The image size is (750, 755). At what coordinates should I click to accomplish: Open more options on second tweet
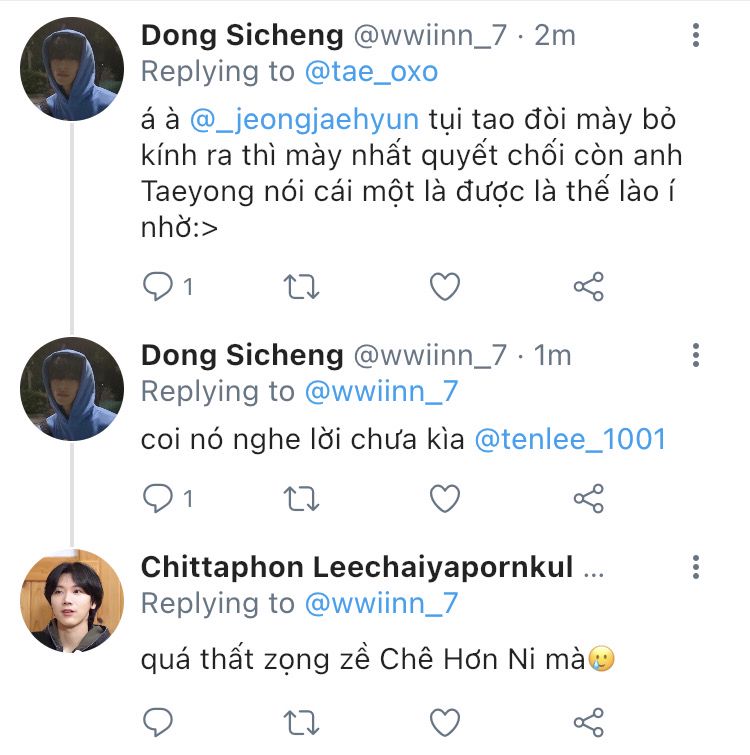696,356
